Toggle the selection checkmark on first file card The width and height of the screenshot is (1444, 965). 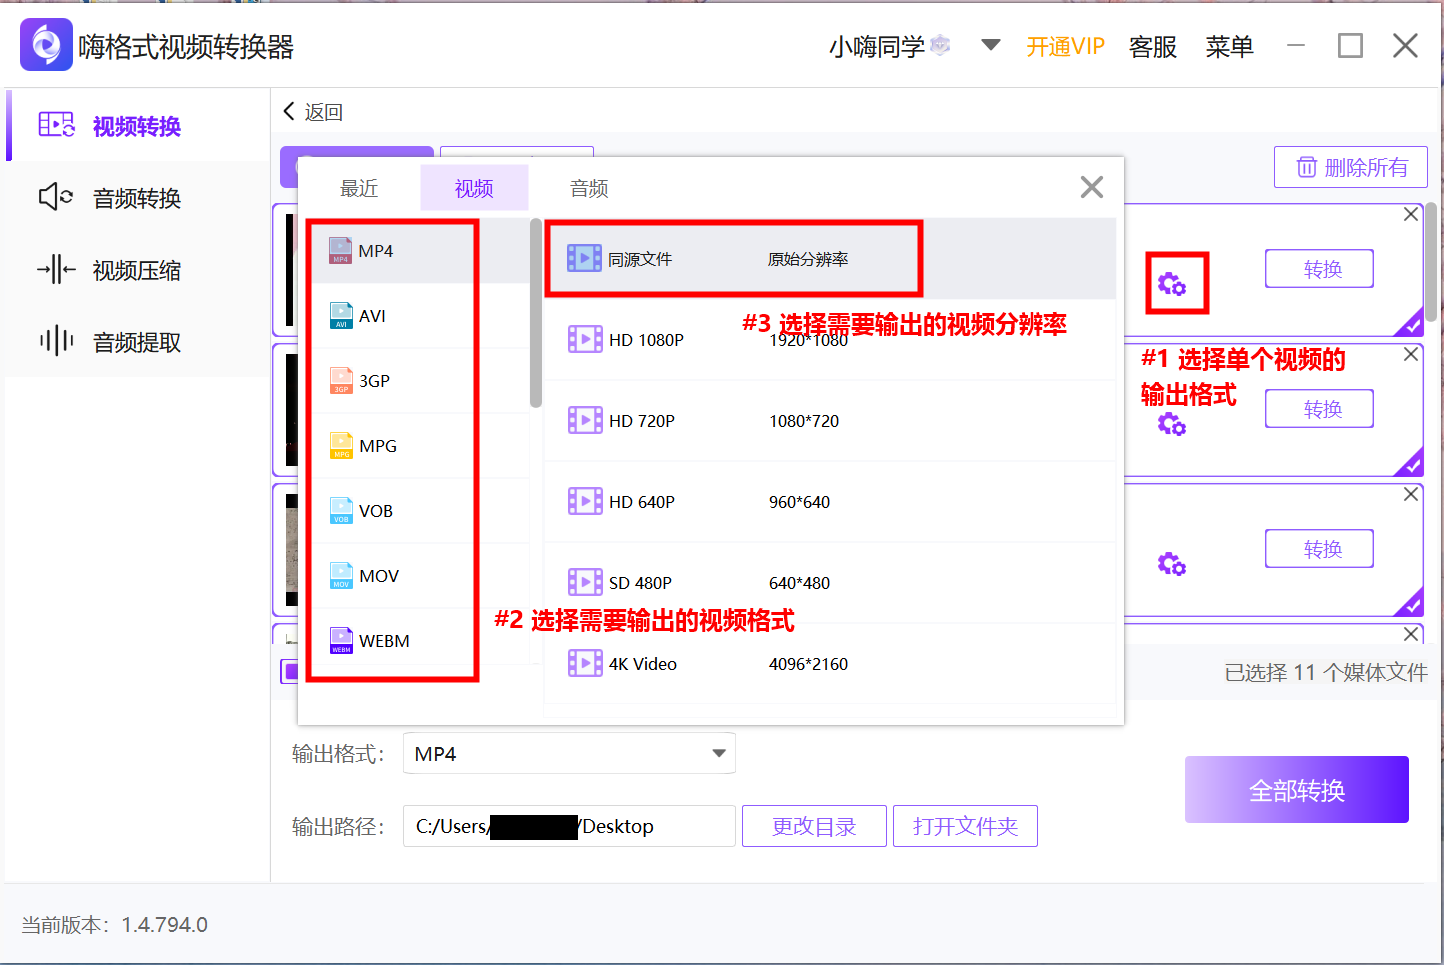pyautogui.click(x=1411, y=324)
